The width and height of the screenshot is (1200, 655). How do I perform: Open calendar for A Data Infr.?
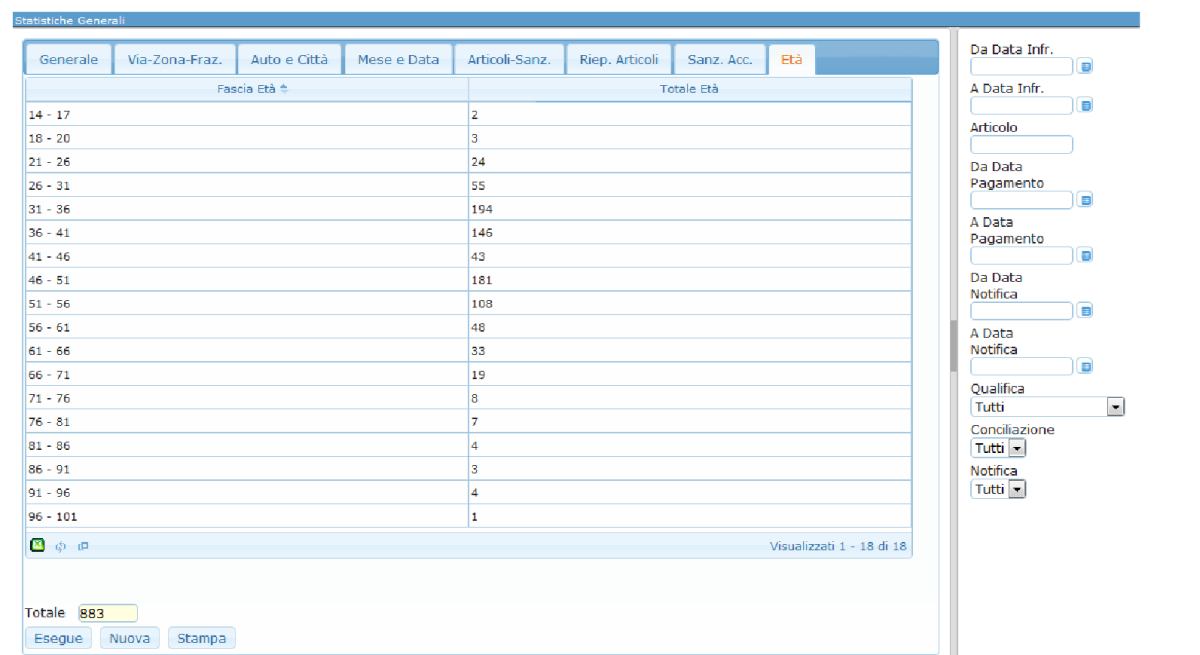point(1085,105)
